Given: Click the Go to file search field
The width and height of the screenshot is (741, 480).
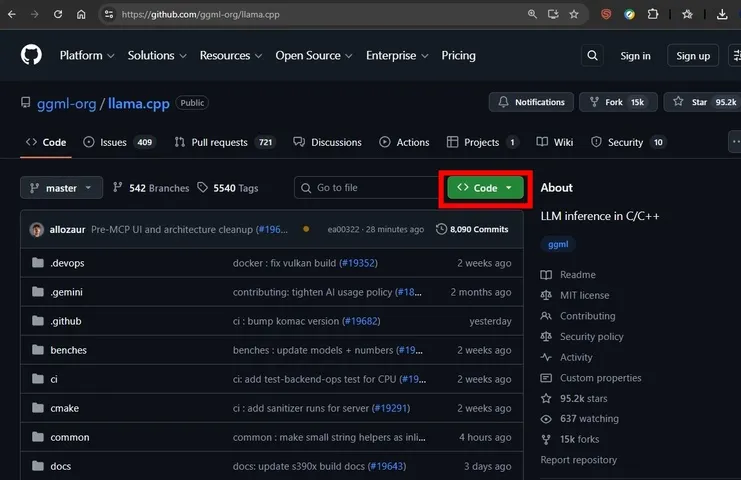Looking at the screenshot, I should 366,188.
